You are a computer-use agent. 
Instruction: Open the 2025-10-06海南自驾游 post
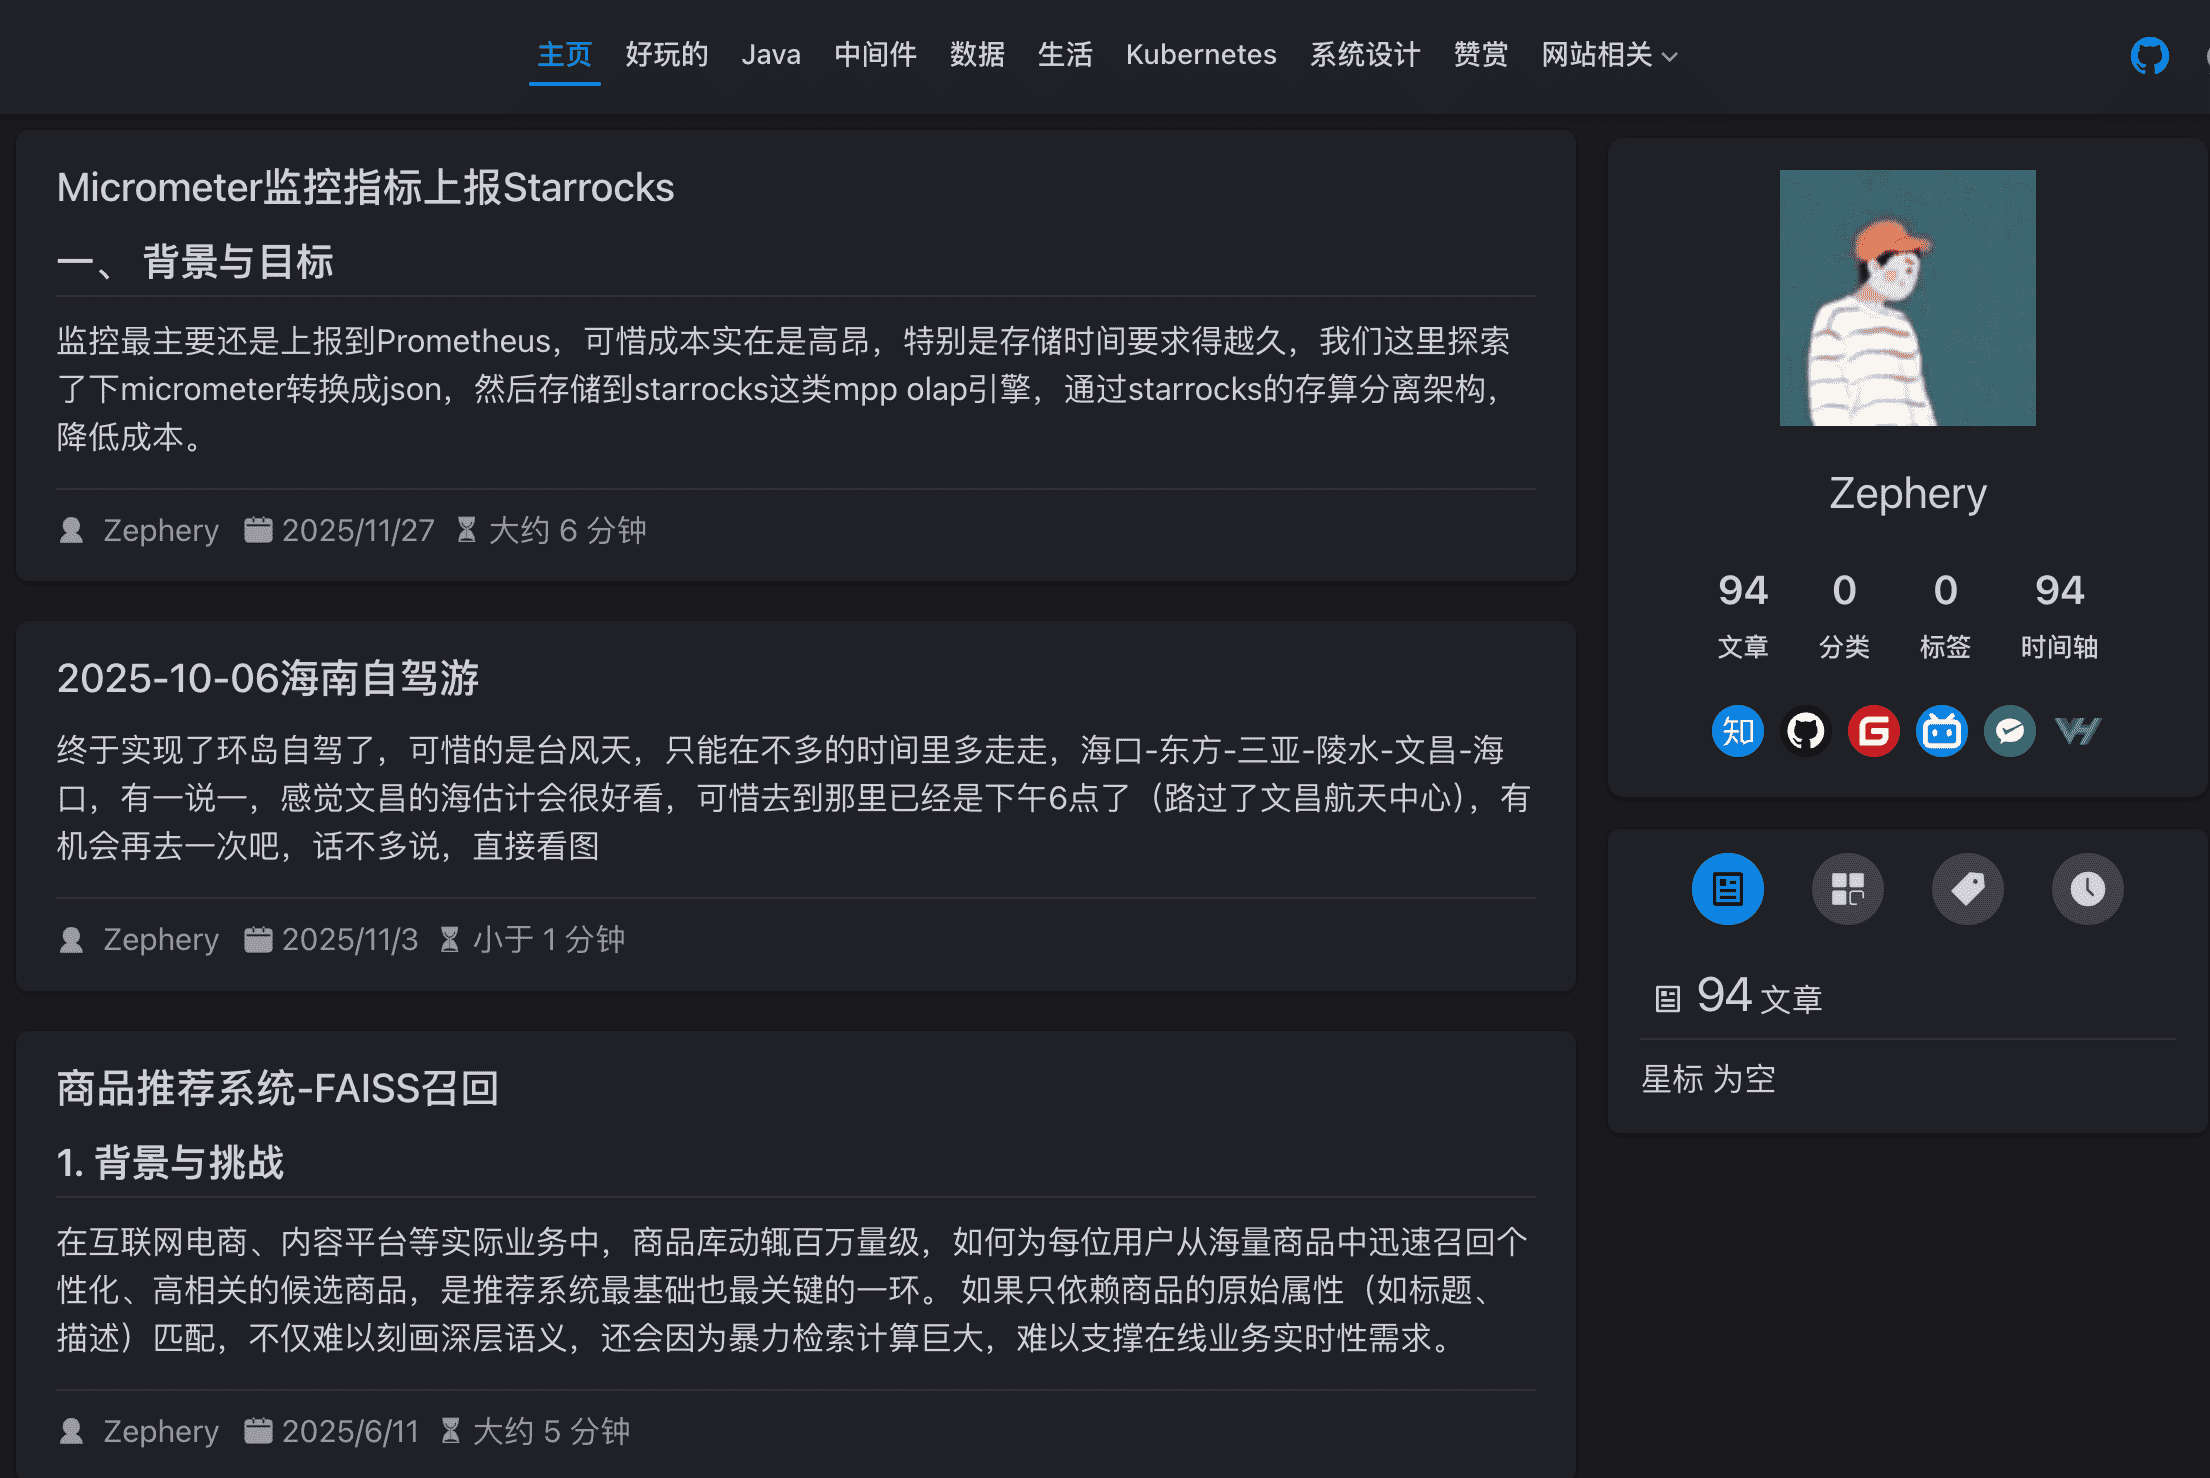[268, 679]
